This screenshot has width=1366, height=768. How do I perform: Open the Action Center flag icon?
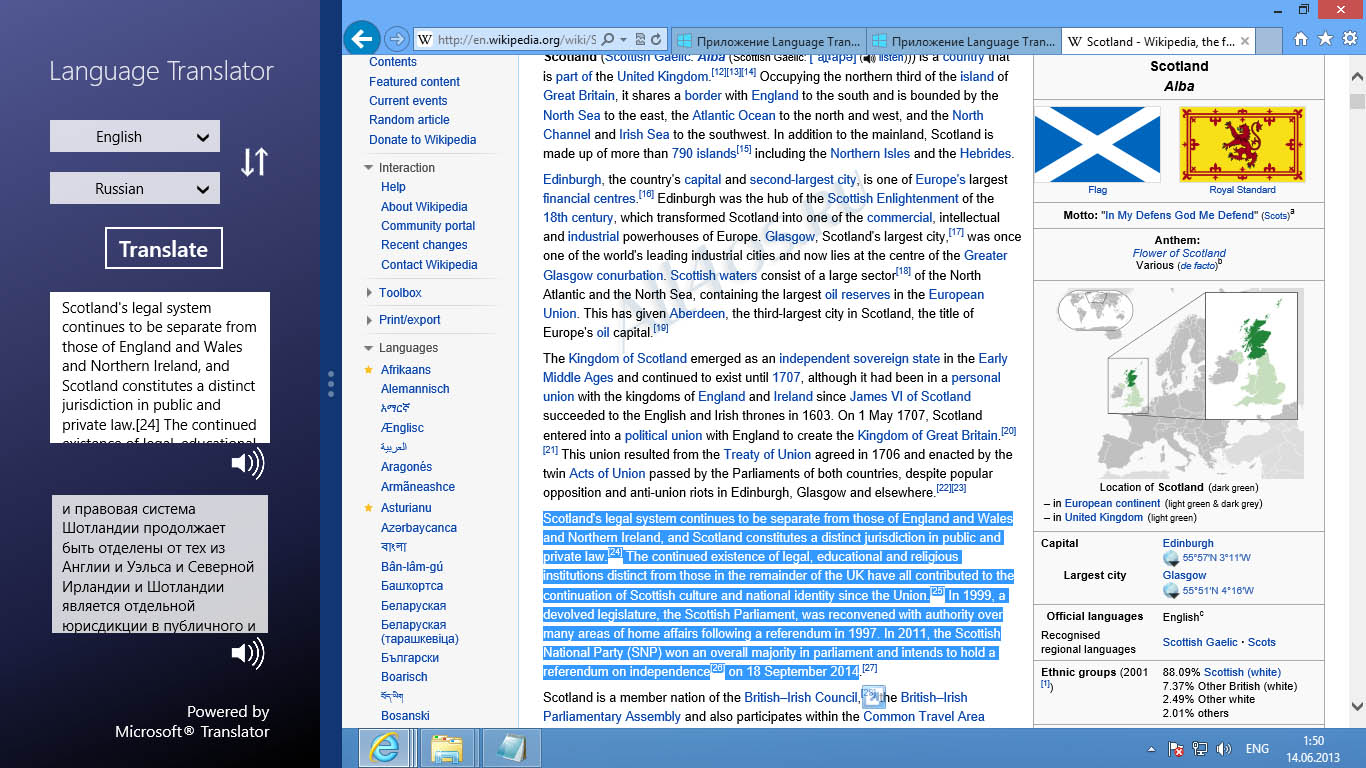[x=1177, y=749]
